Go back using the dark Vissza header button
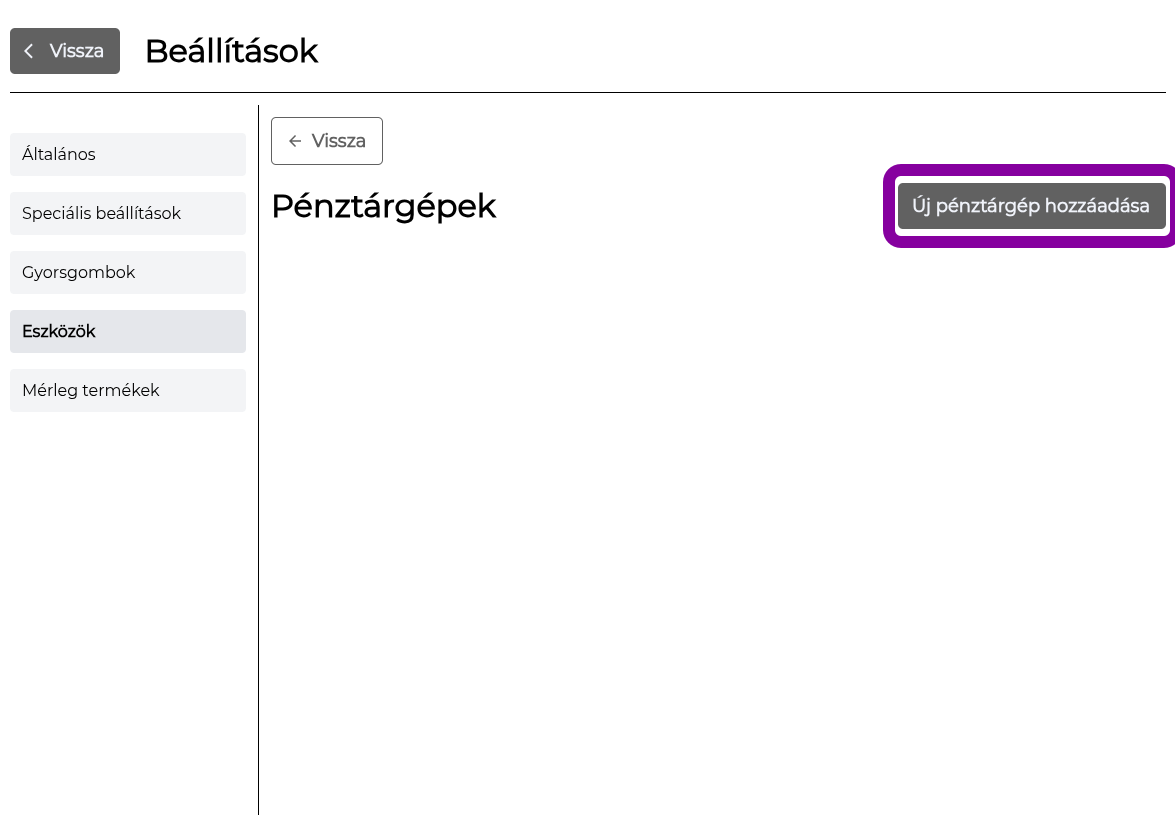The width and height of the screenshot is (1175, 815). coord(64,51)
